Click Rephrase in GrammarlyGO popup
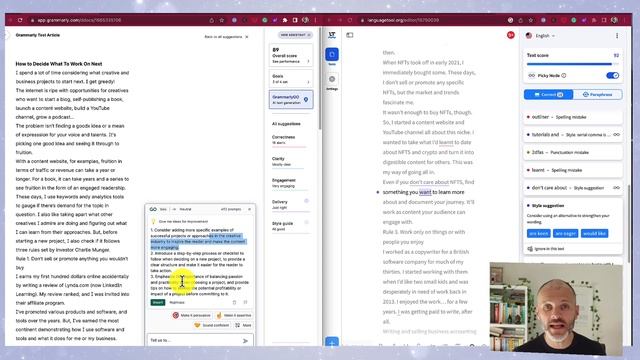The width and height of the screenshot is (640, 360). pos(177,302)
